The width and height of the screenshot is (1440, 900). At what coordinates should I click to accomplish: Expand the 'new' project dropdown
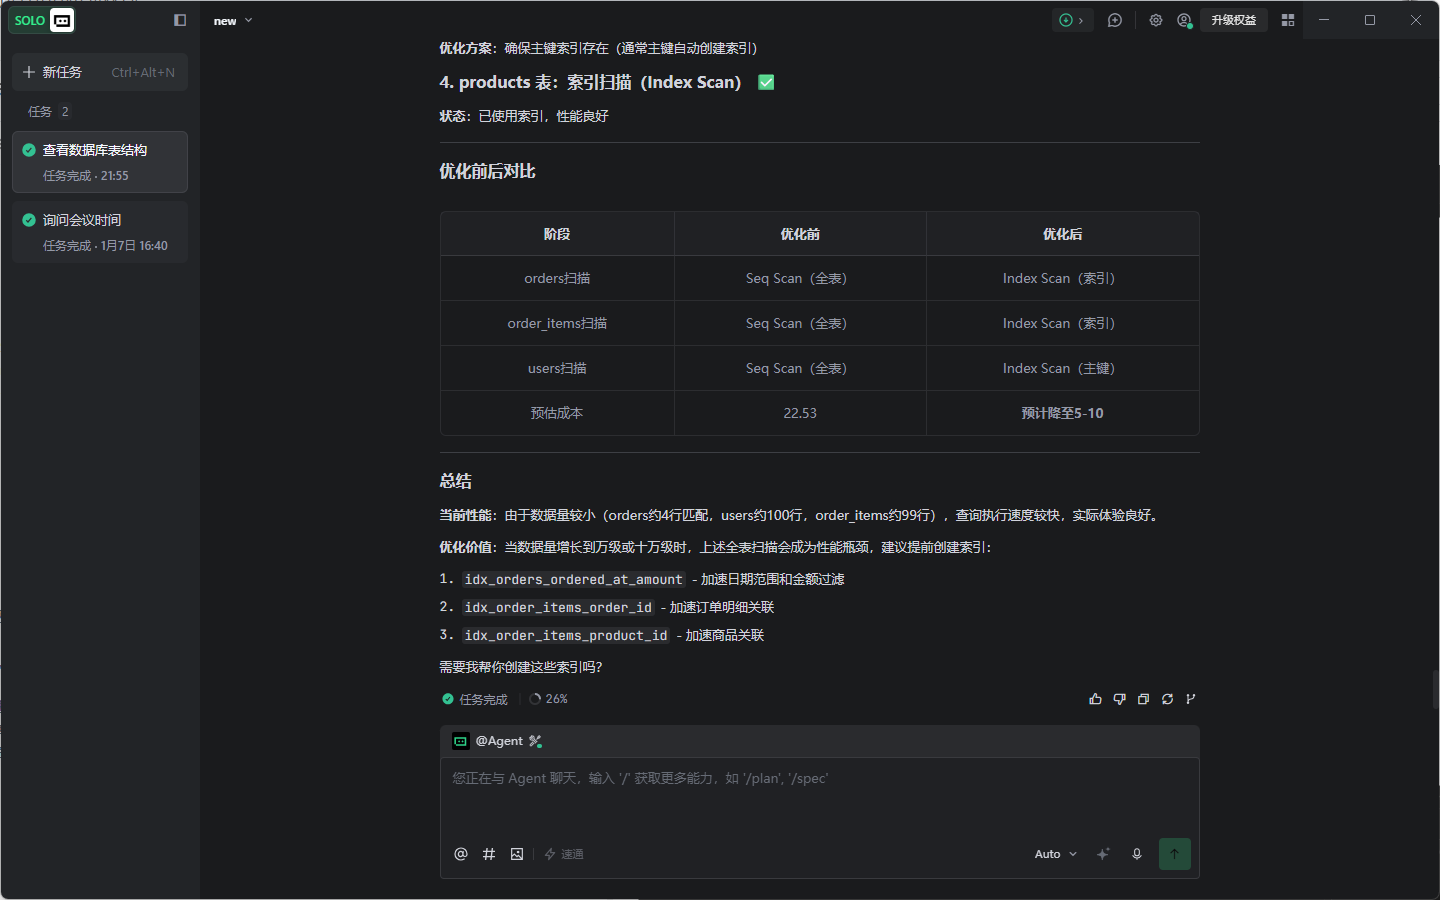click(233, 21)
